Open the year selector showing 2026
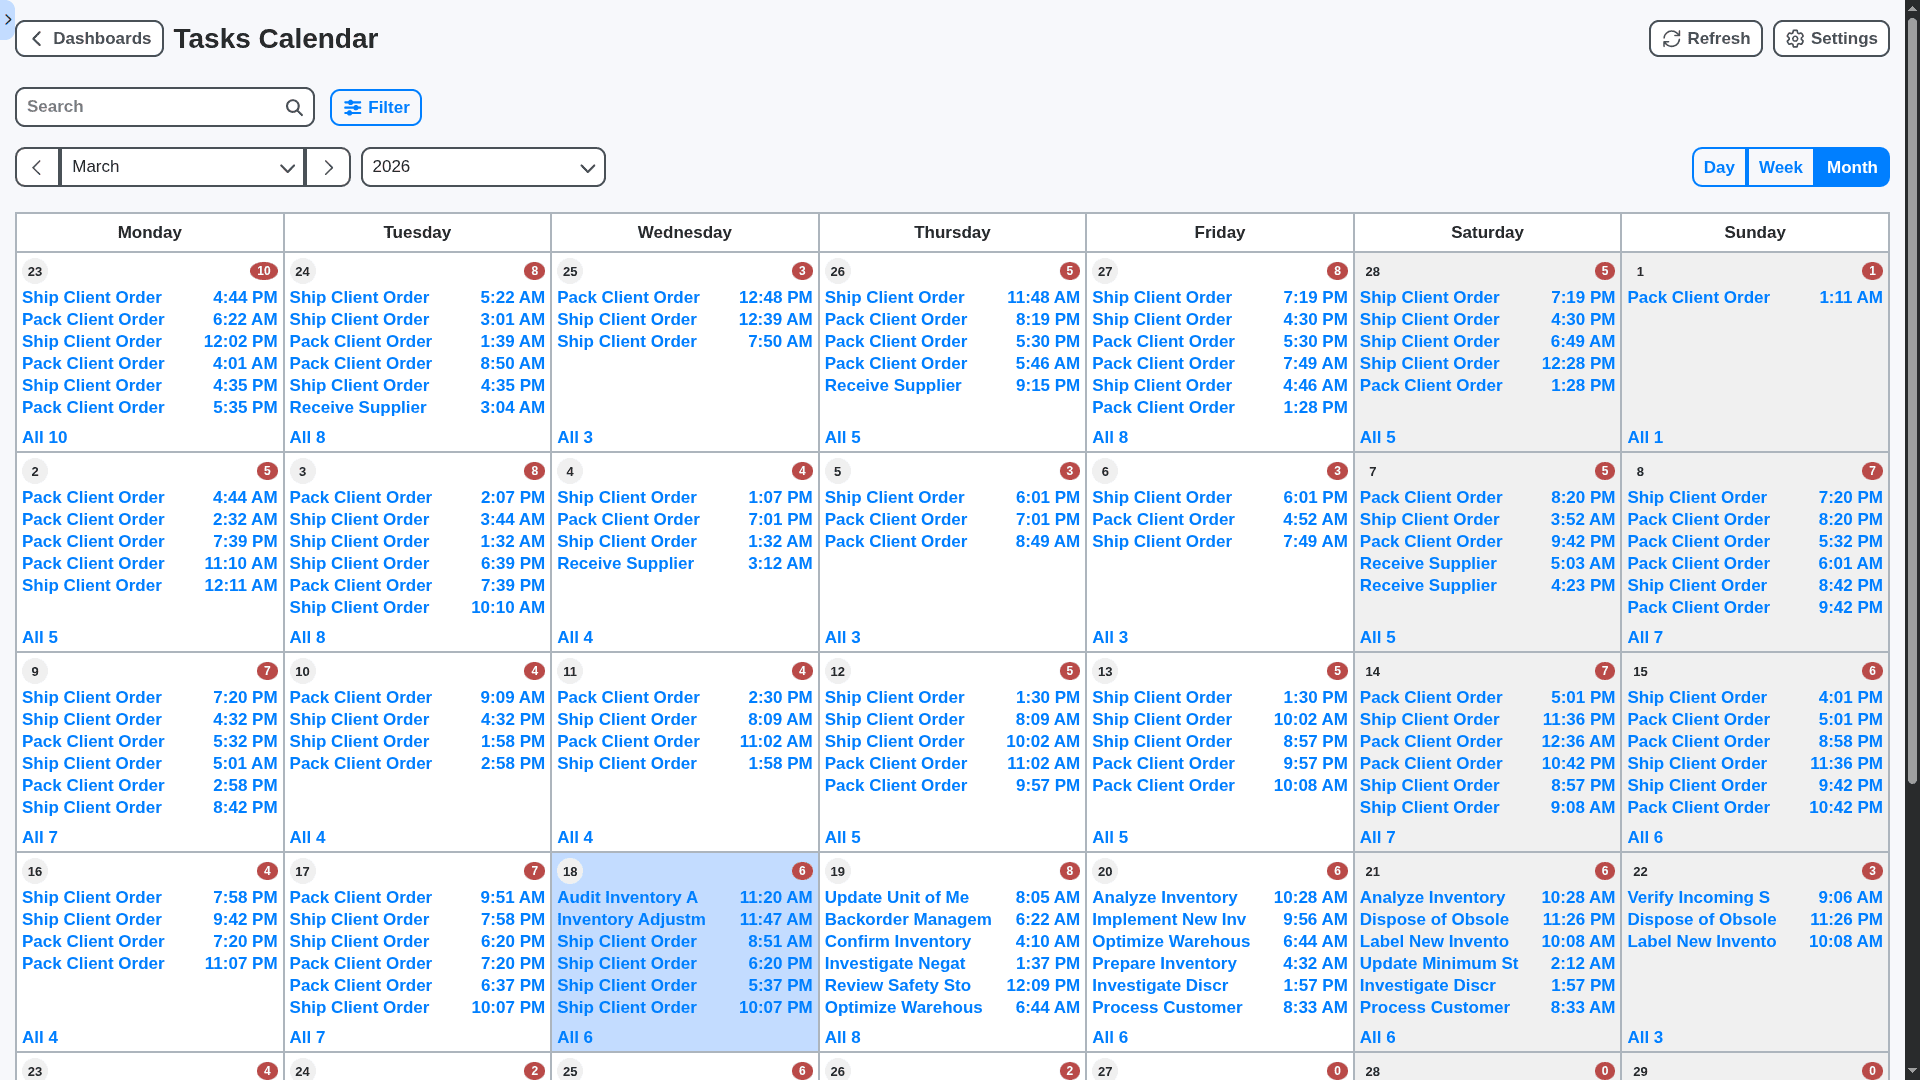The height and width of the screenshot is (1080, 1920). 483,167
